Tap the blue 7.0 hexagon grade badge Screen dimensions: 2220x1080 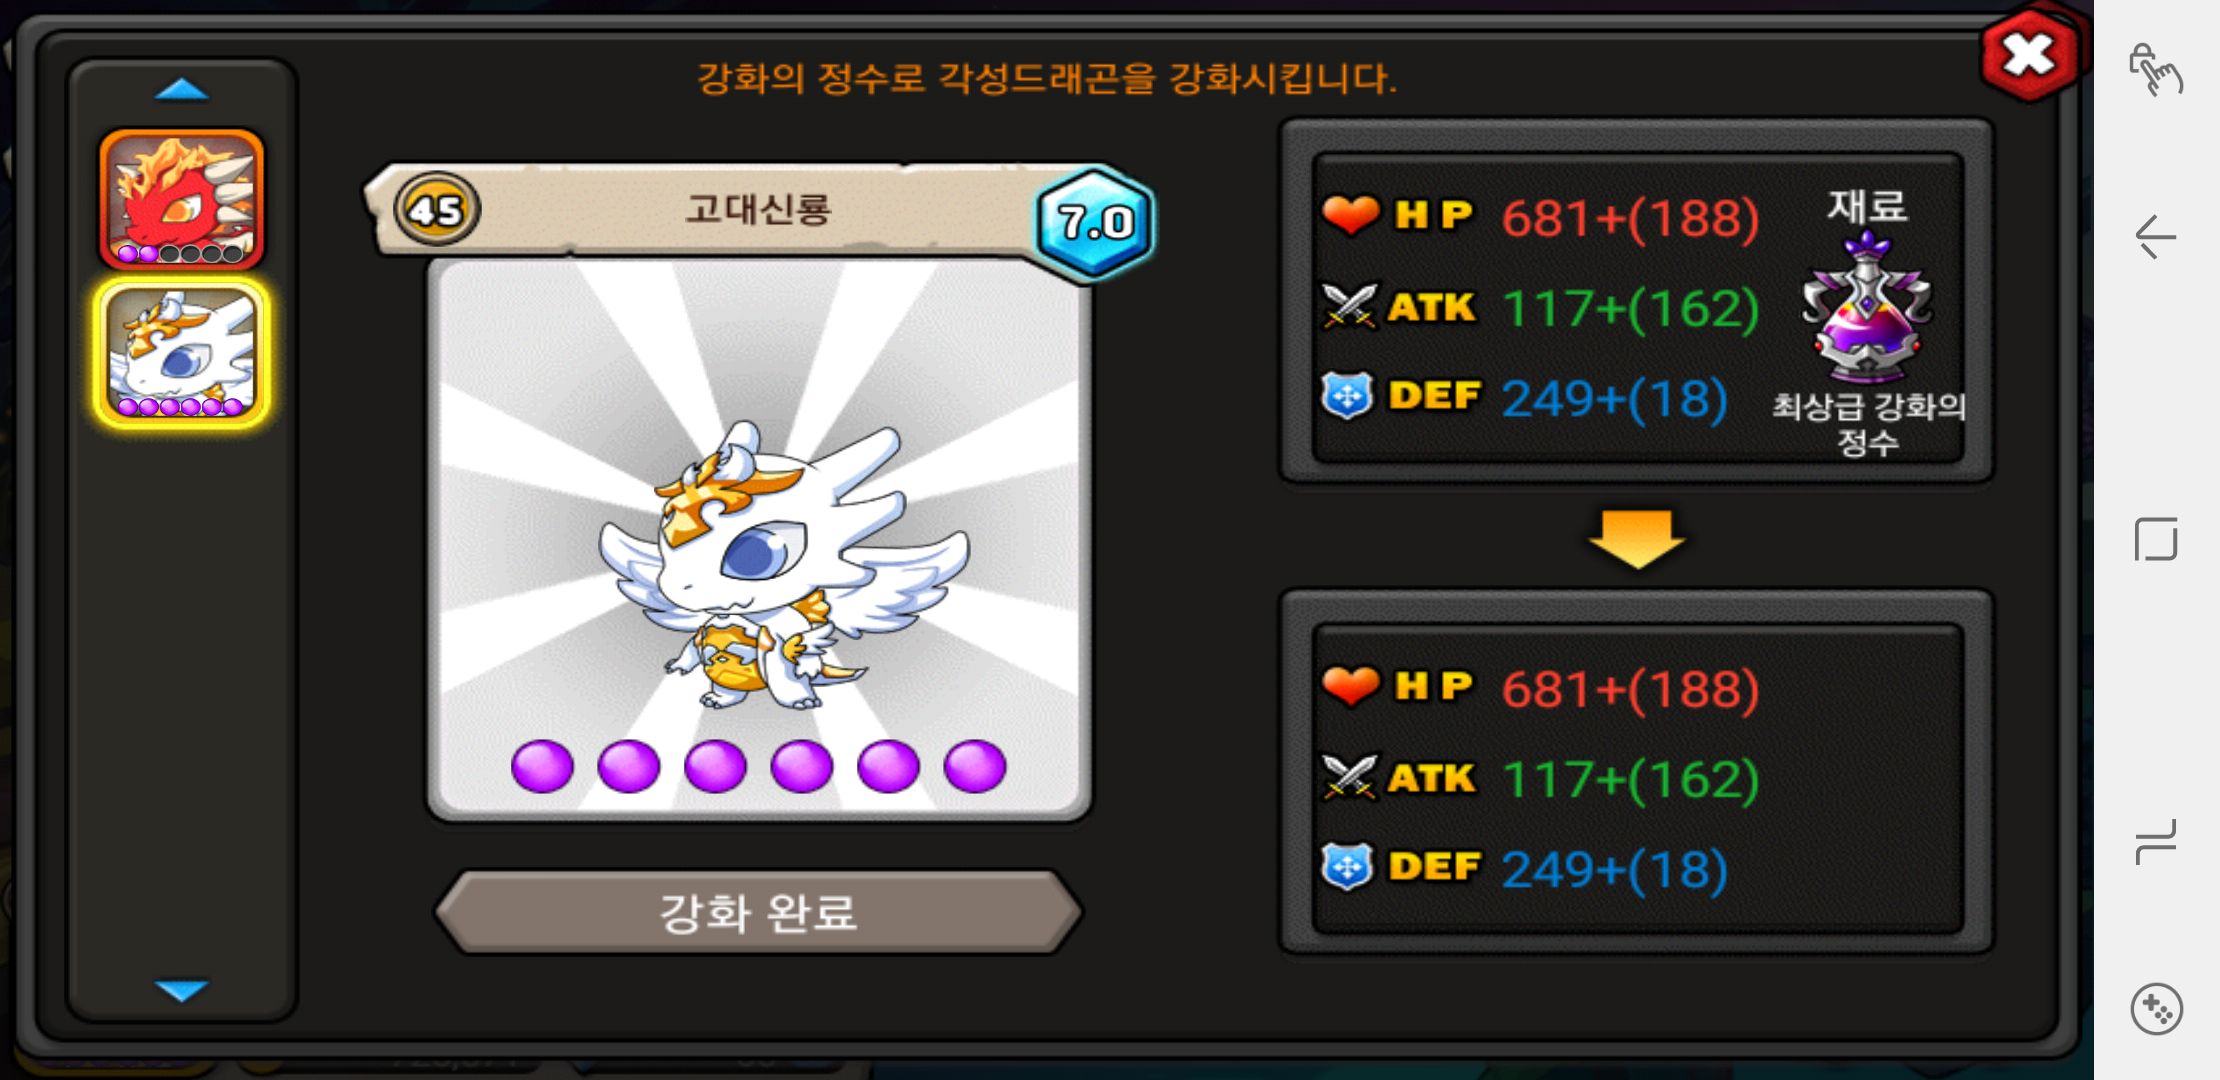(1096, 222)
